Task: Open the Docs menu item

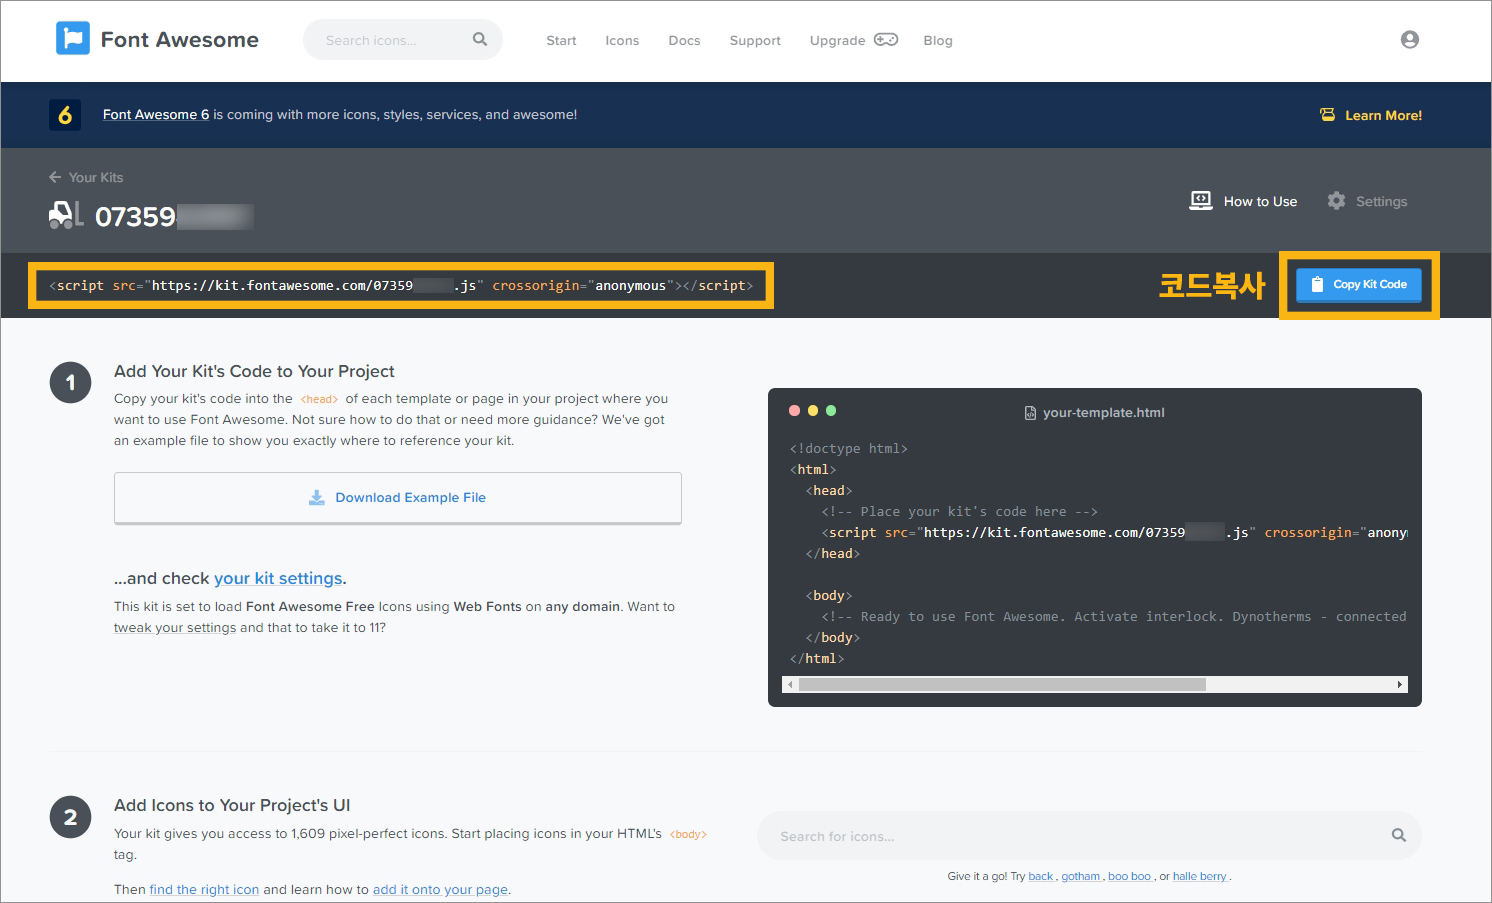Action: (684, 41)
